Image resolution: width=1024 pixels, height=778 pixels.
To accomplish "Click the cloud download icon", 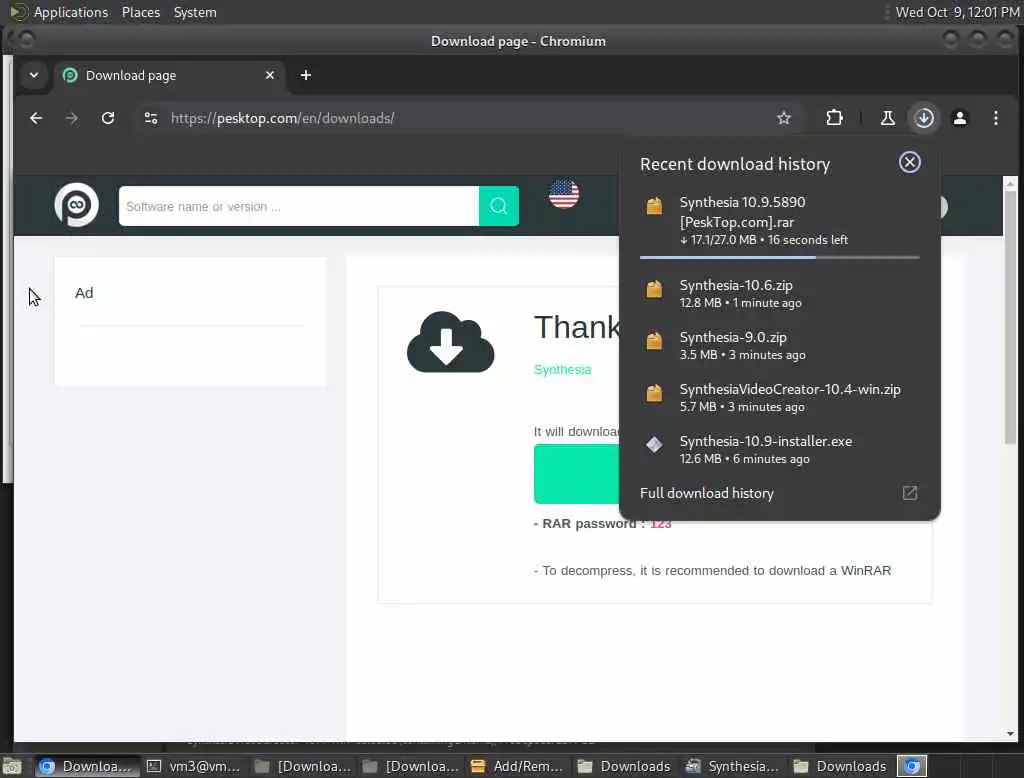I will (x=451, y=342).
